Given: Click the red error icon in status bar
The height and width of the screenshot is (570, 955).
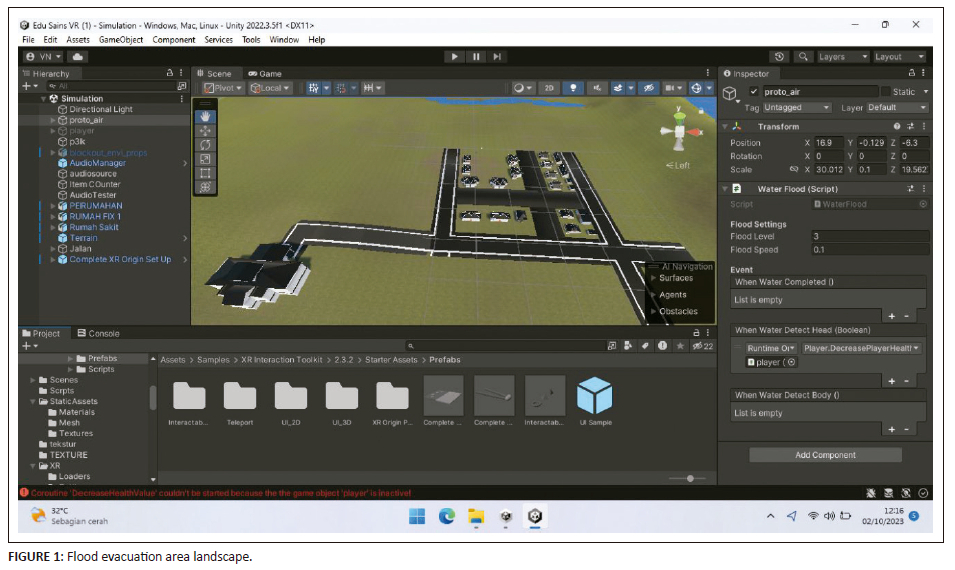Looking at the screenshot, I should [x=24, y=493].
